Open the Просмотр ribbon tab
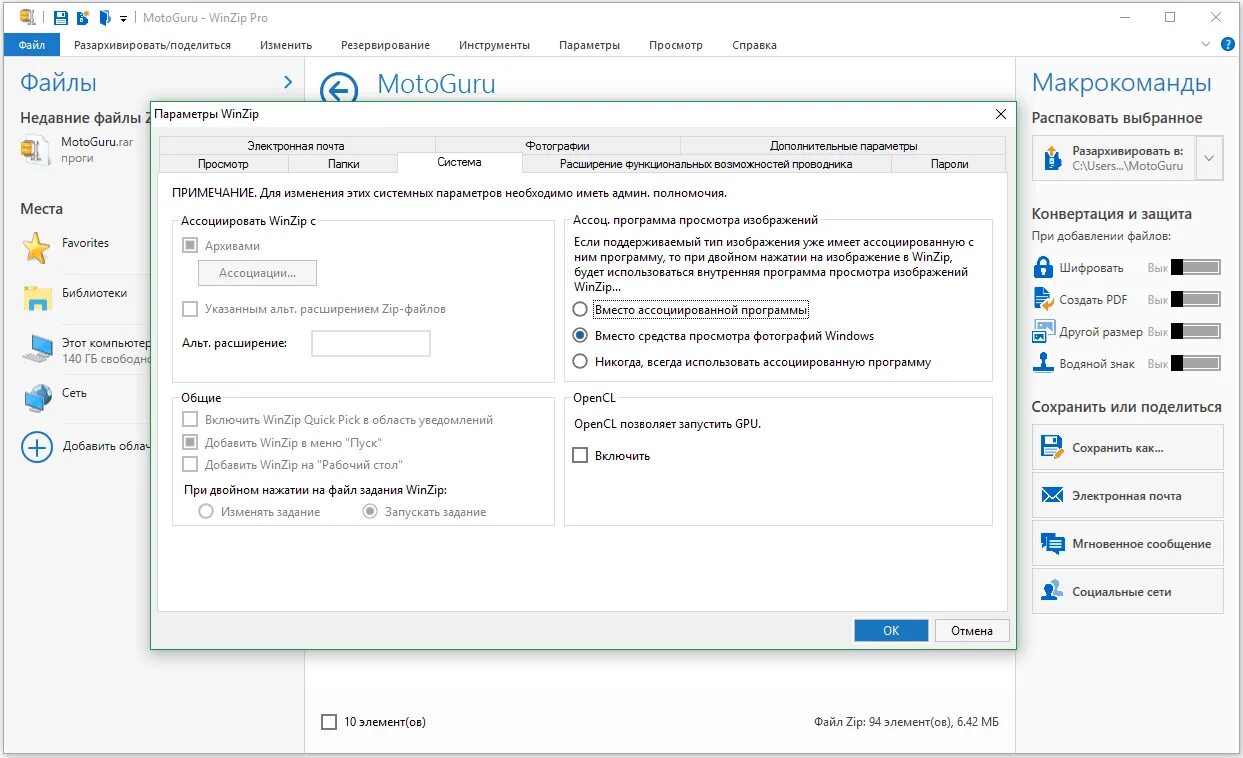Image resolution: width=1243 pixels, height=758 pixels. click(x=675, y=45)
